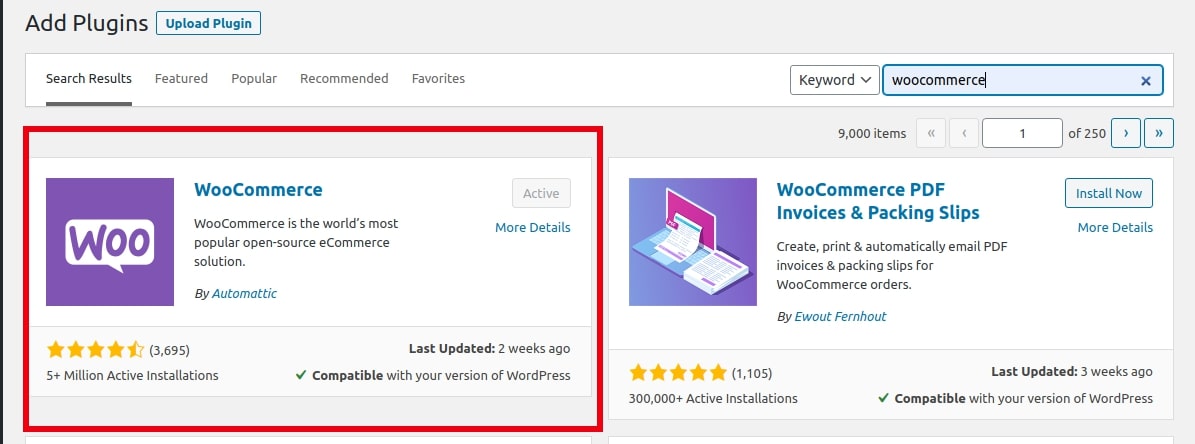Open the Featured plugins tab
This screenshot has width=1195, height=444.
click(181, 78)
